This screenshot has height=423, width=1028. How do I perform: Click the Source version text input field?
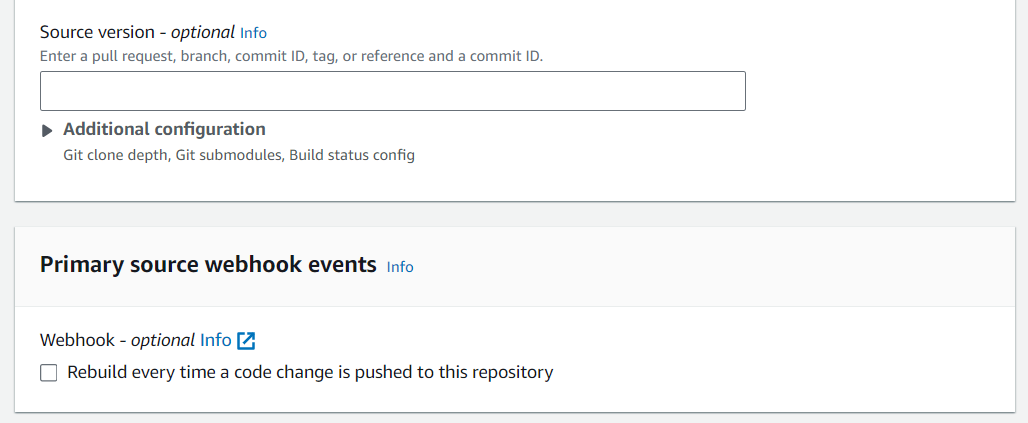[x=392, y=91]
